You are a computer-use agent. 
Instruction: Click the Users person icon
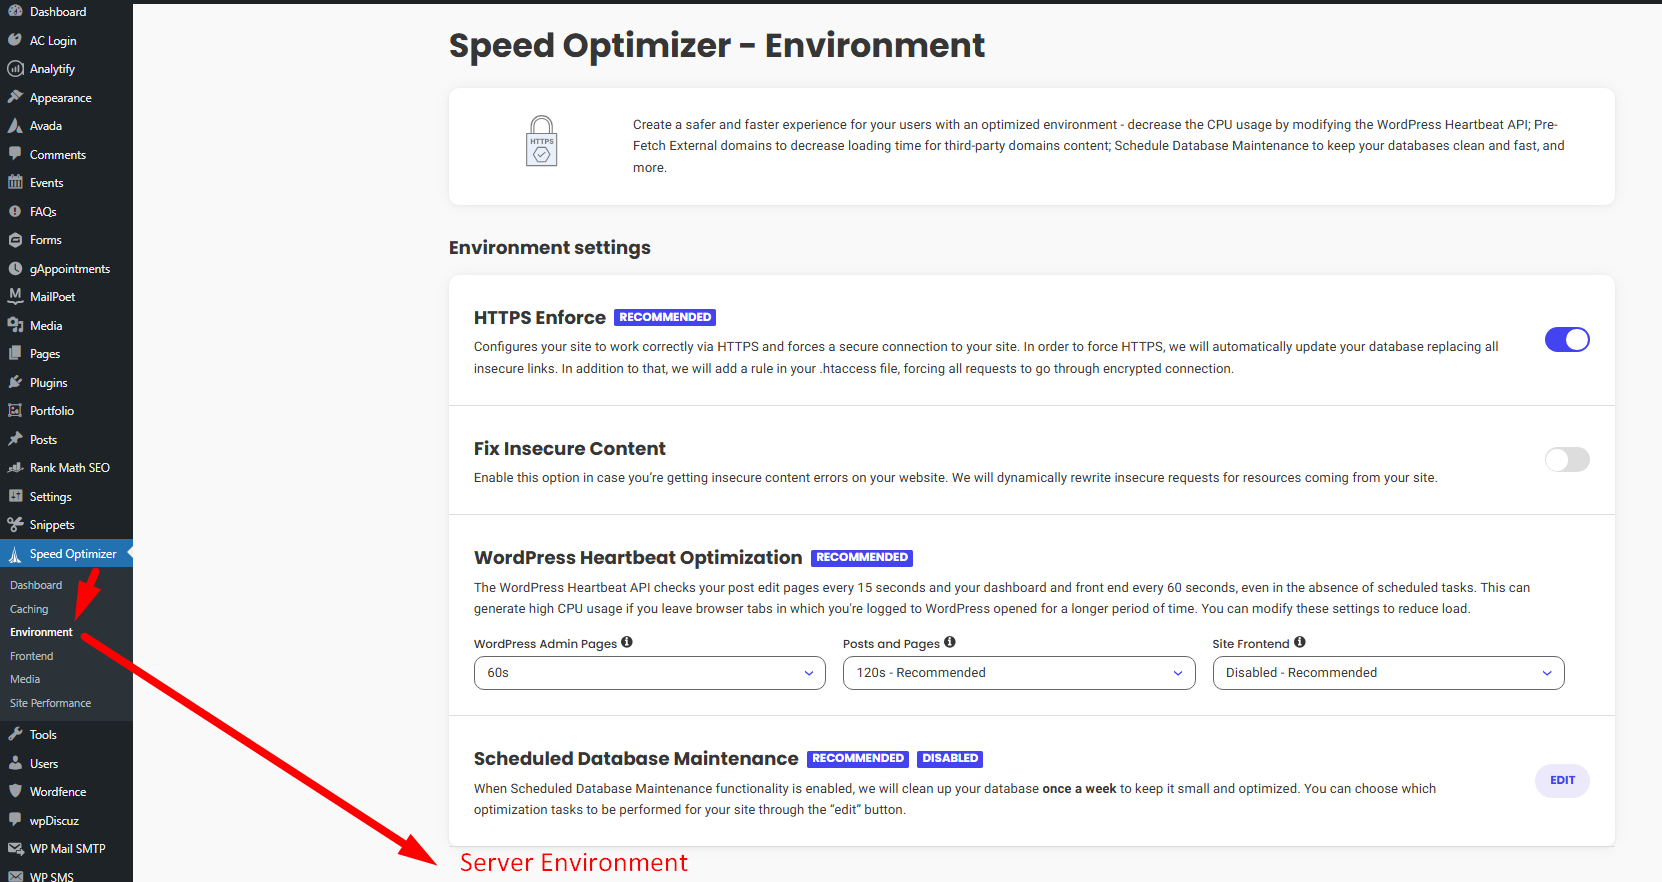[15, 763]
